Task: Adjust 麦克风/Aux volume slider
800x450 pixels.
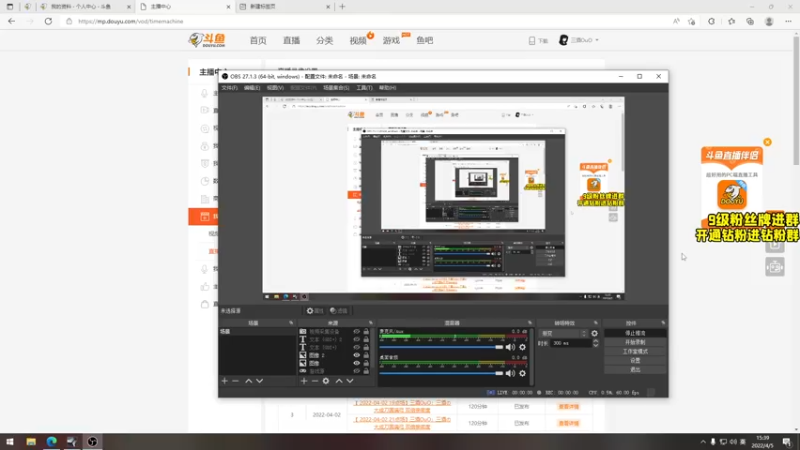Action: pyautogui.click(x=441, y=347)
